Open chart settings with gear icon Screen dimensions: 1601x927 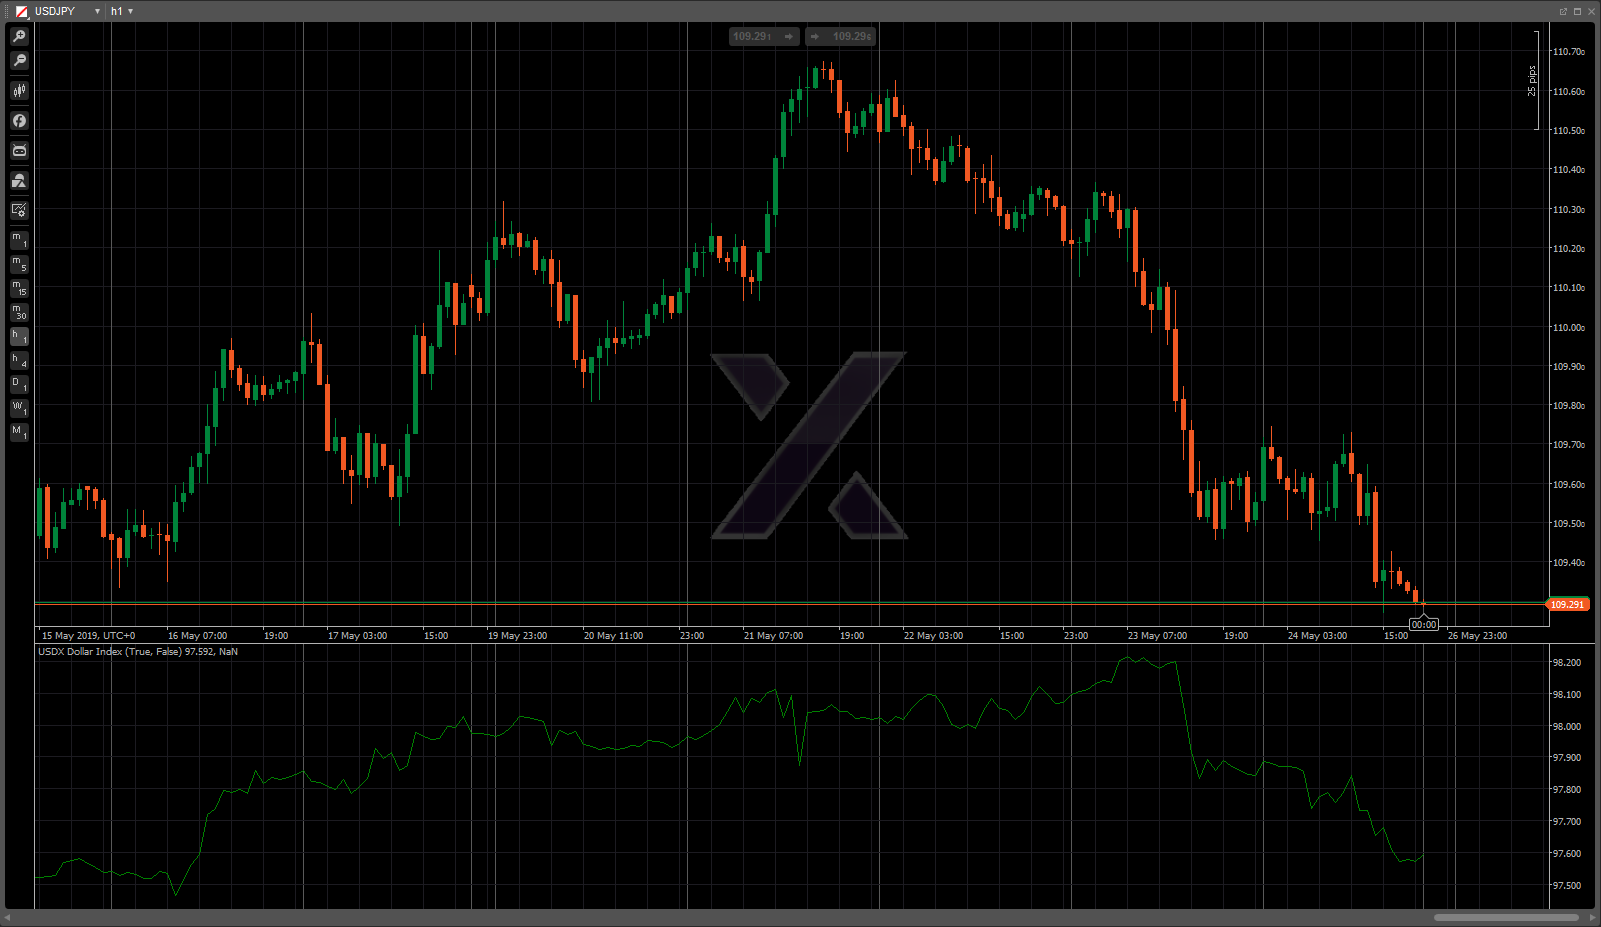coord(19,210)
